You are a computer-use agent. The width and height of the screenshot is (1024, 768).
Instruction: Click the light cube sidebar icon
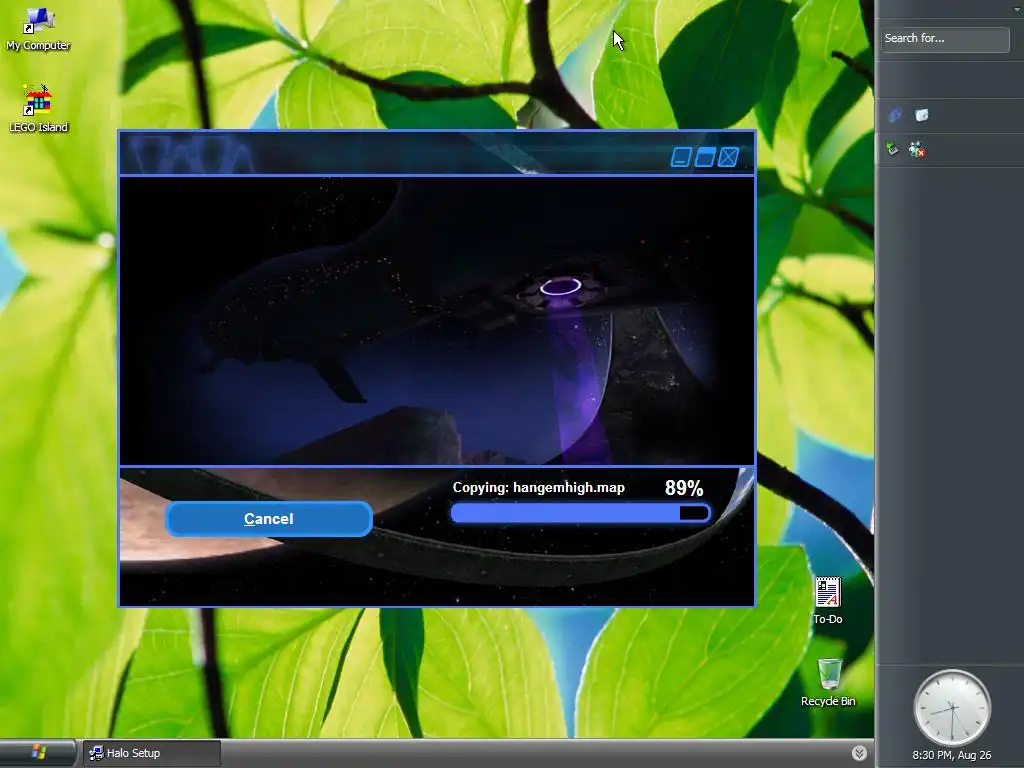tap(921, 116)
